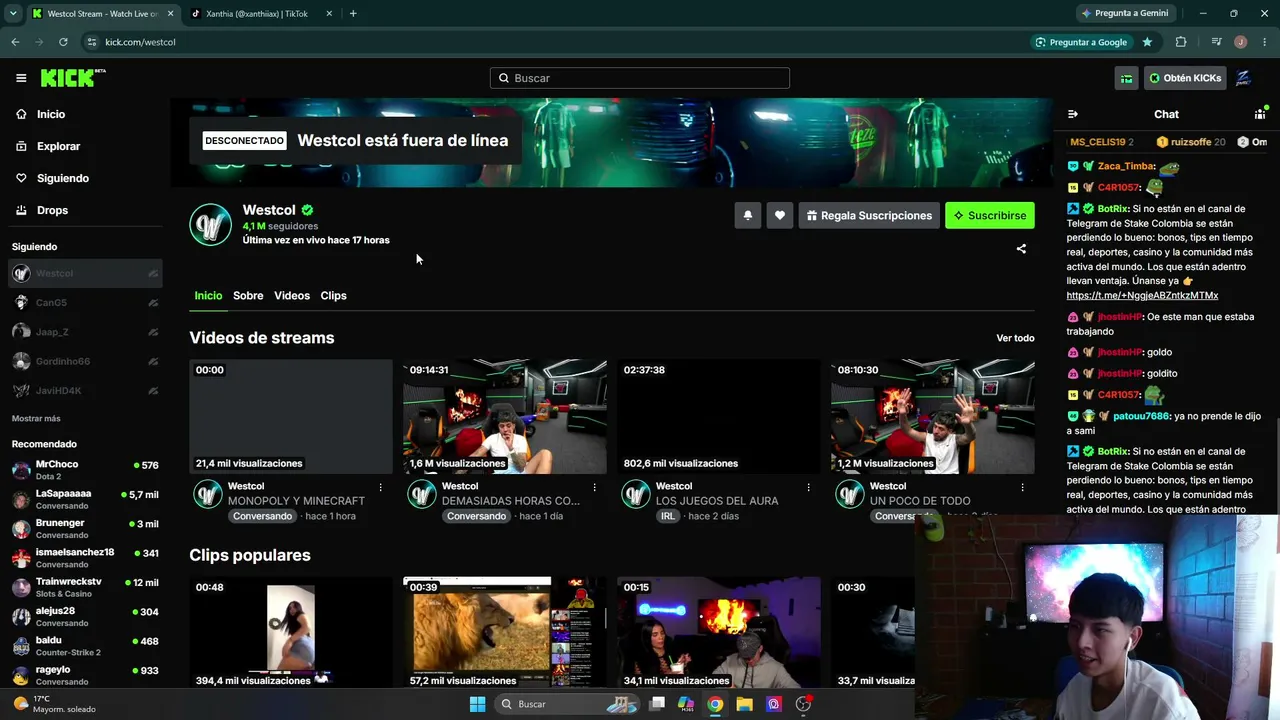Image resolution: width=1280 pixels, height=720 pixels.
Task: Open options menu for MONOPOLY Y MINECRAFT video
Action: tap(380, 487)
